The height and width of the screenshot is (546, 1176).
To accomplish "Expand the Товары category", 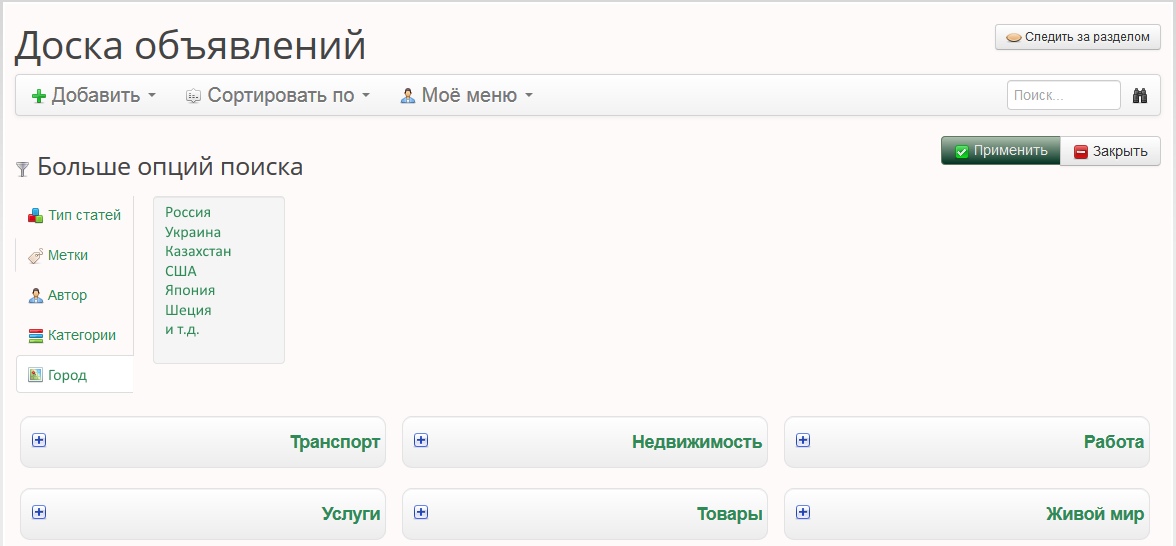I will [421, 512].
